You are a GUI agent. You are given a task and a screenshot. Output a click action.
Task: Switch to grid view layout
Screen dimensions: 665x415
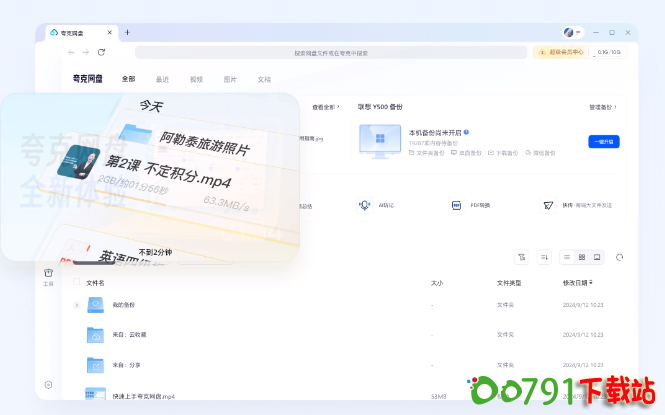(582, 257)
